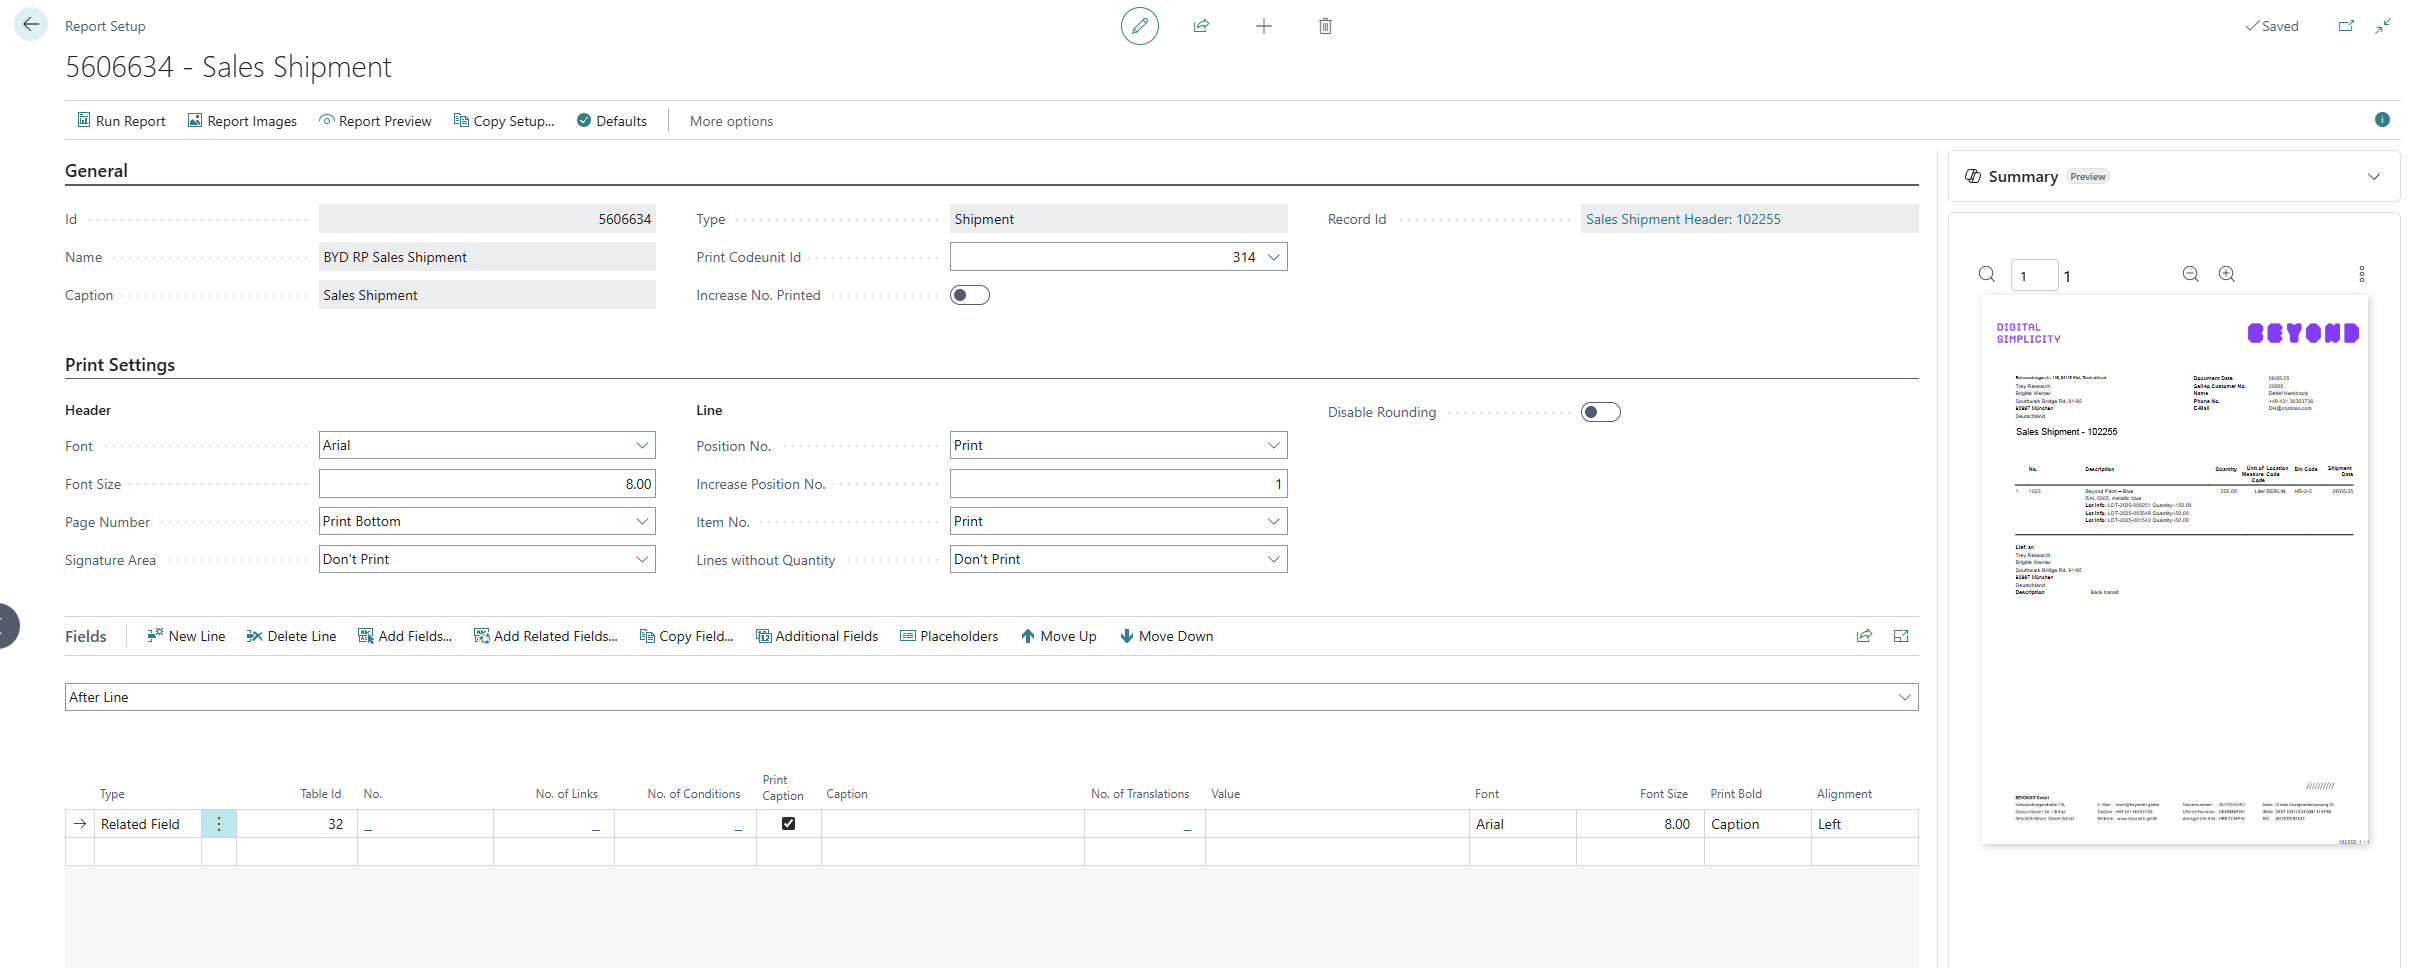Uncheck the Print Caption checkbox

click(x=788, y=824)
